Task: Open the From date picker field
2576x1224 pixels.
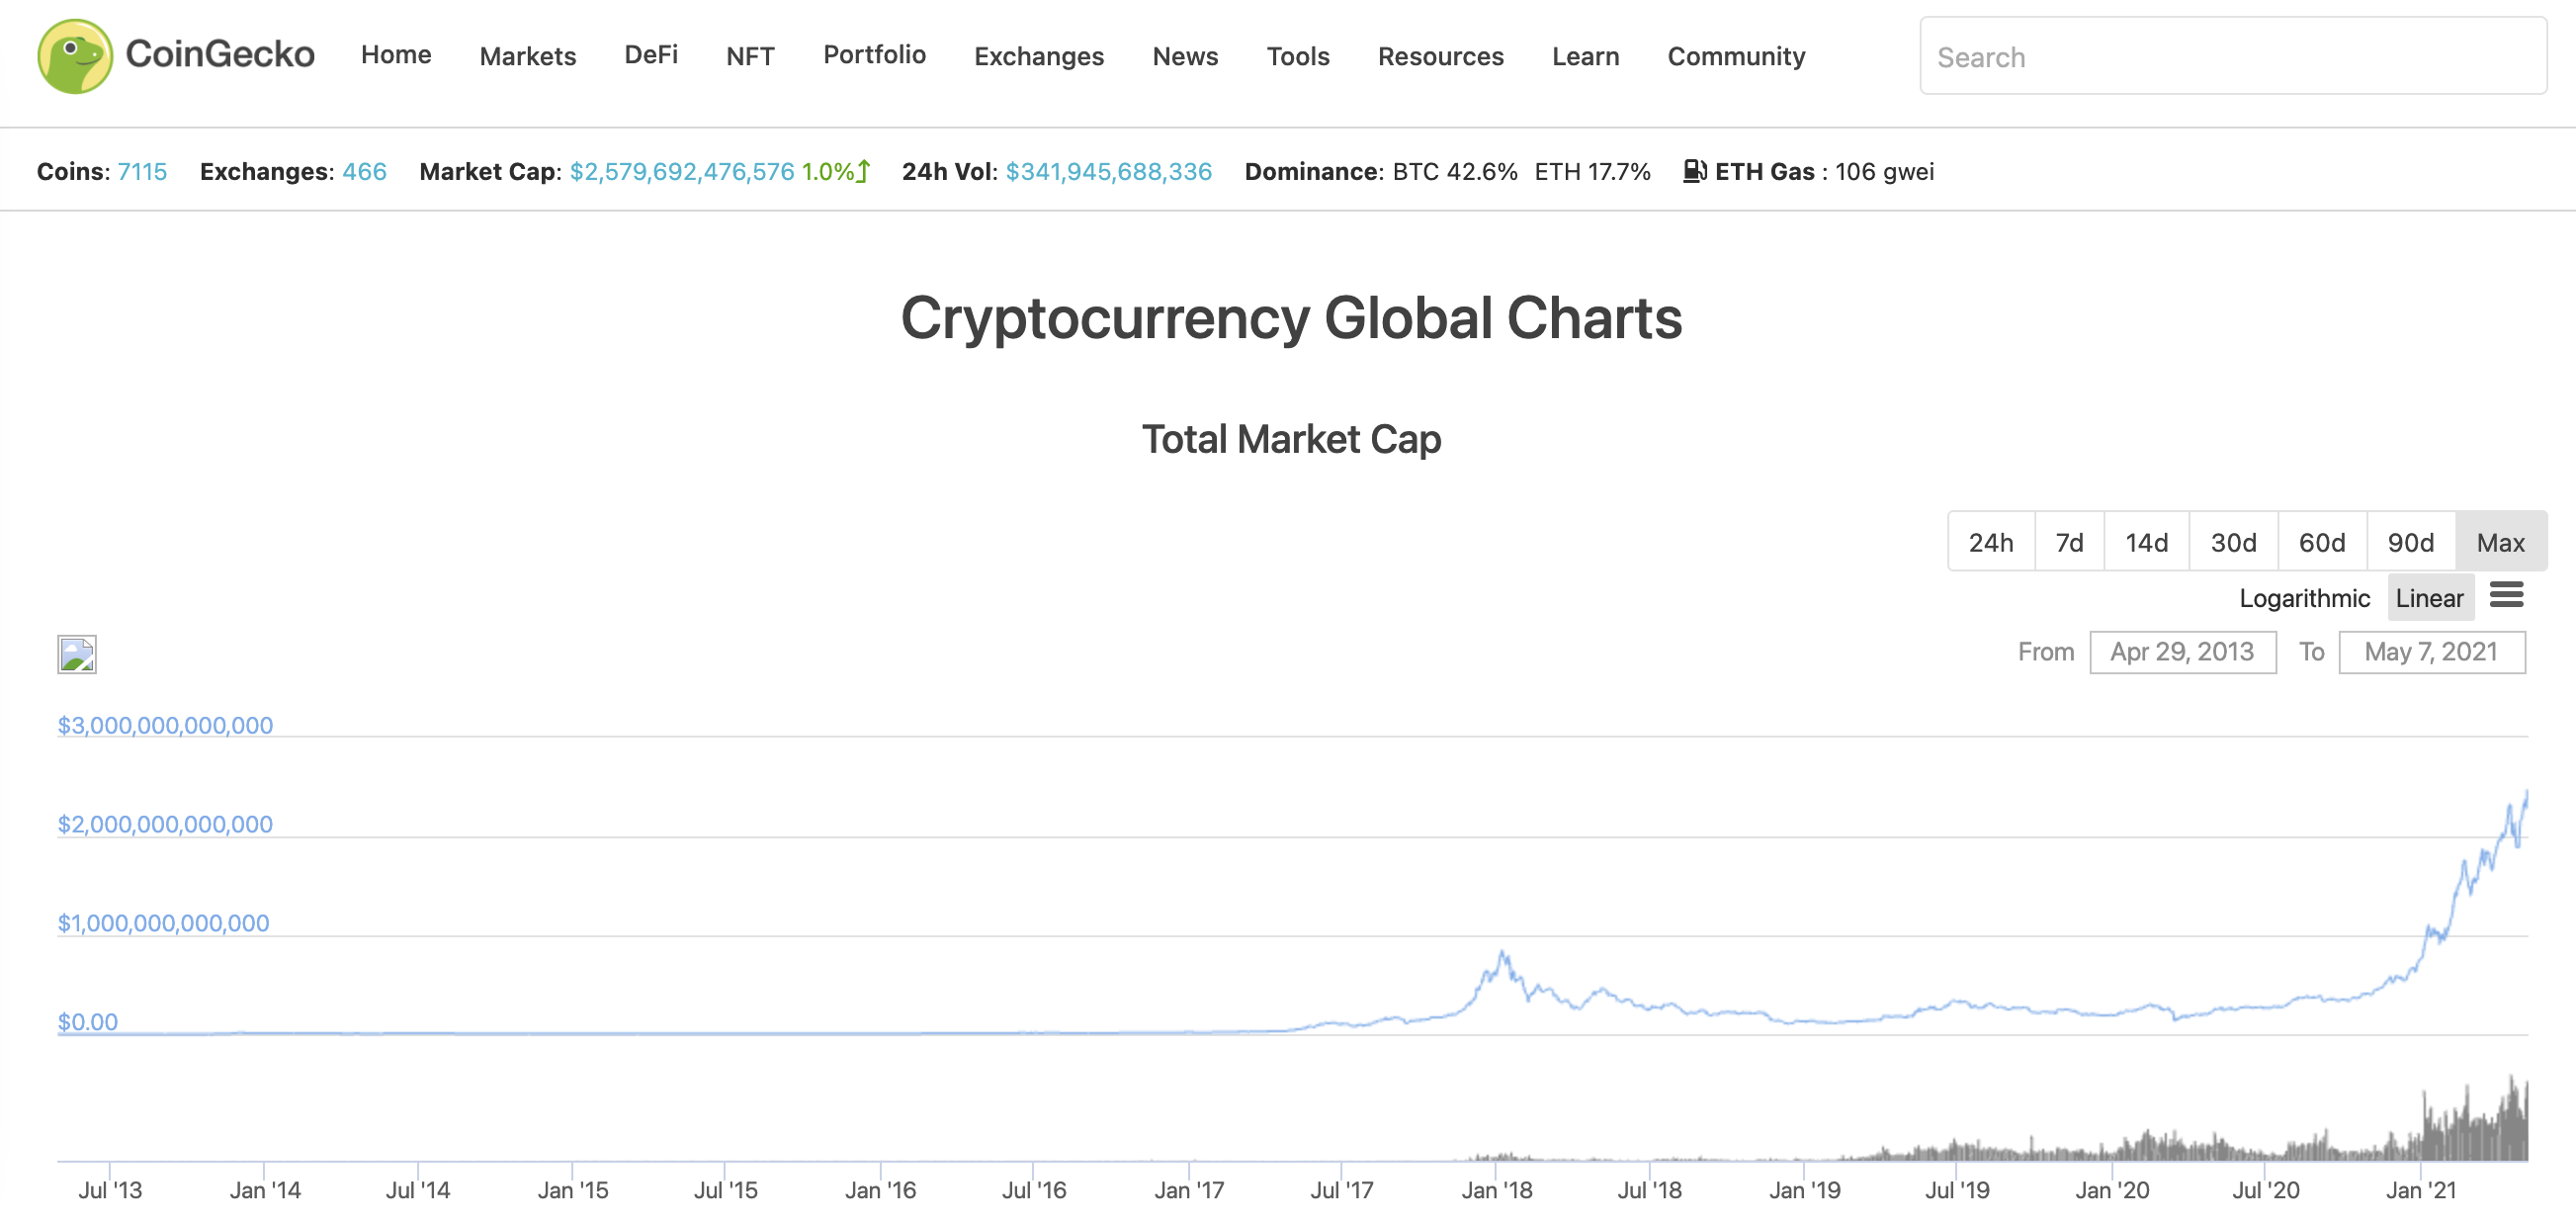Action: [x=2182, y=652]
